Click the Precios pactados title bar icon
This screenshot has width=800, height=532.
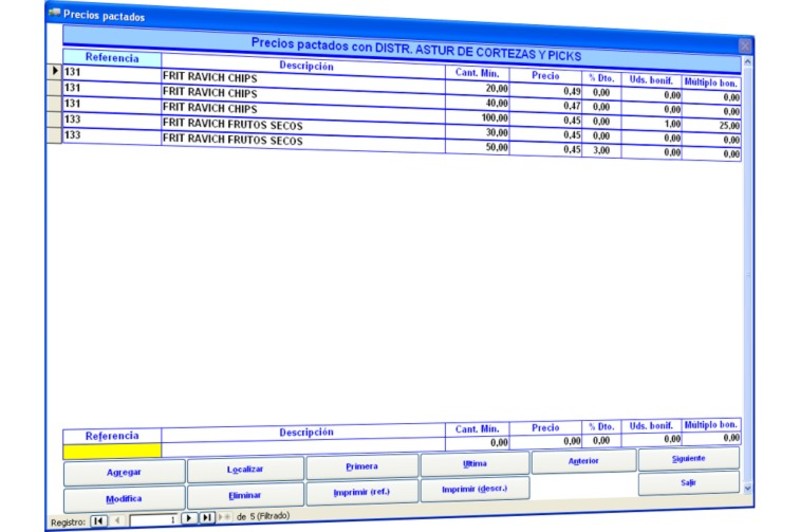(x=54, y=14)
